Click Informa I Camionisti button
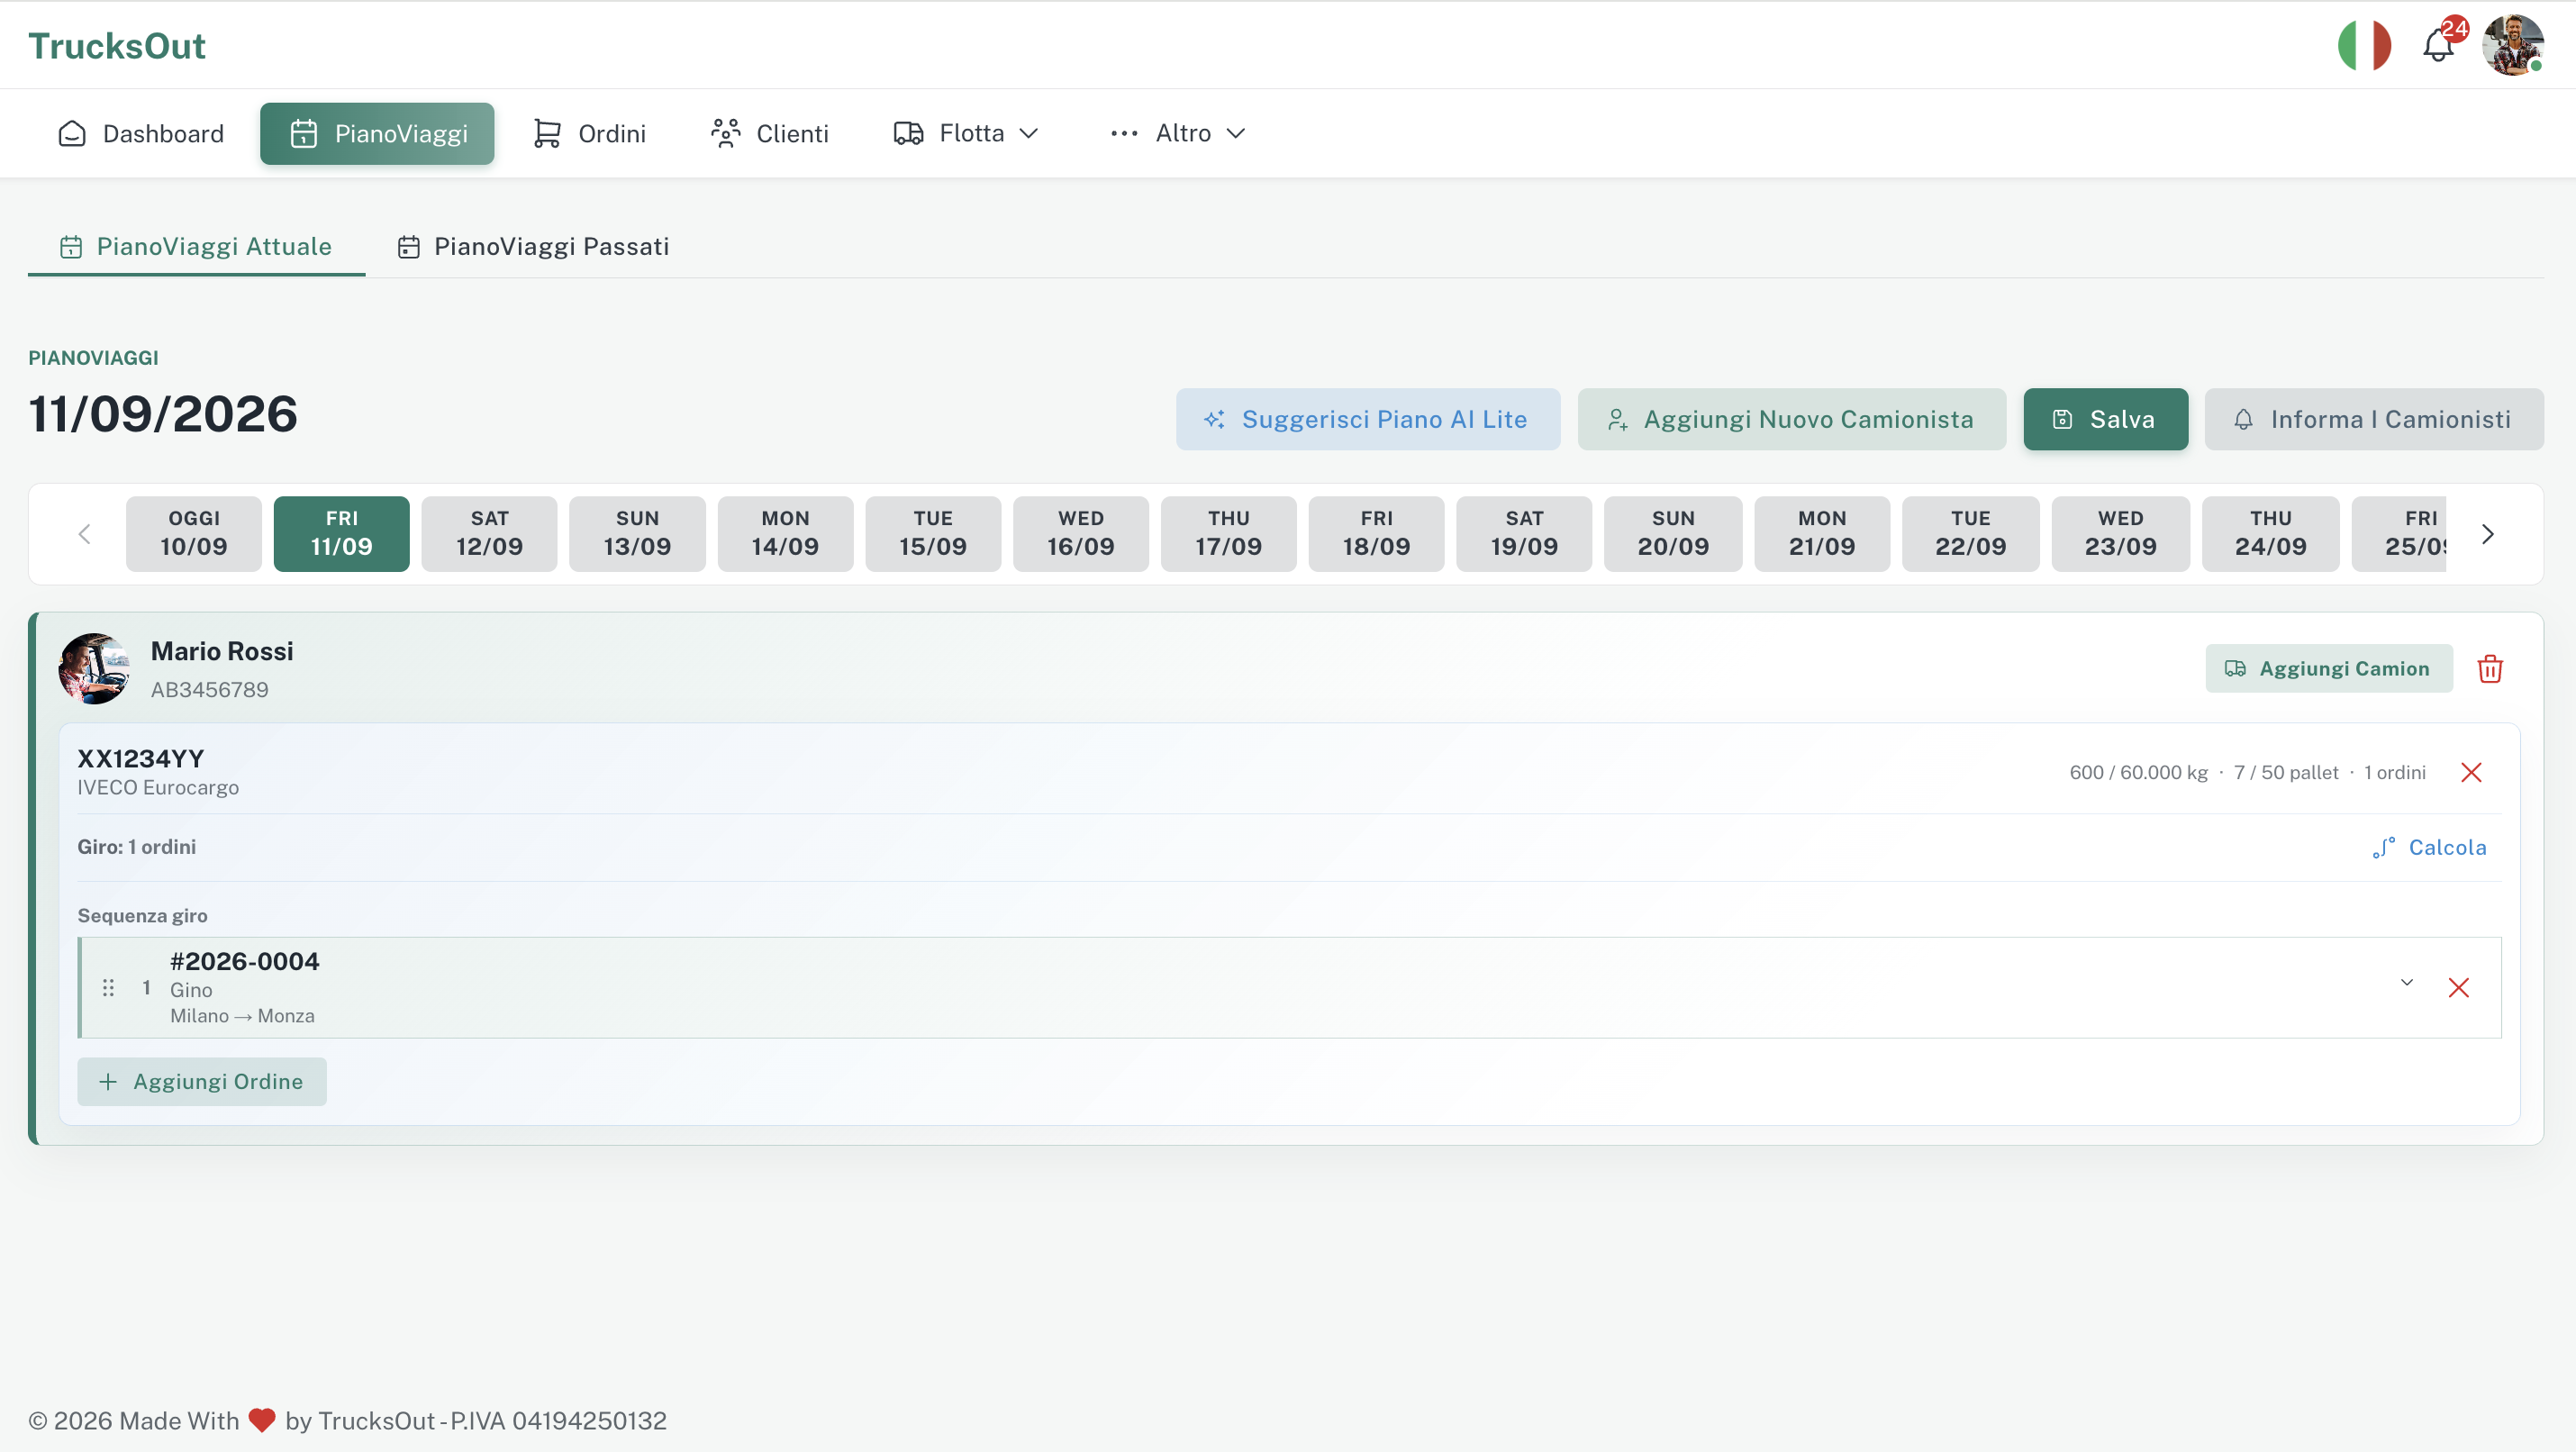 pos(2374,419)
